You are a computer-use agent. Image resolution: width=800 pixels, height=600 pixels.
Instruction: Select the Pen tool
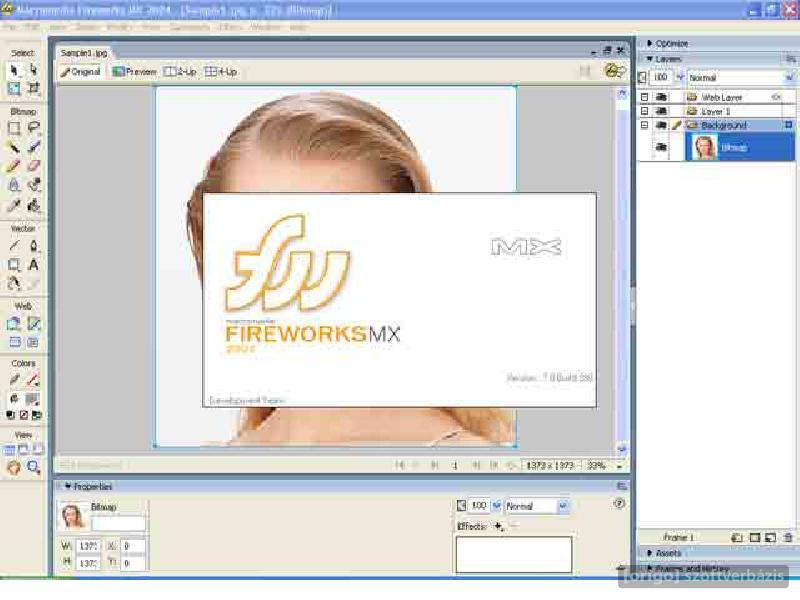pyautogui.click(x=33, y=246)
